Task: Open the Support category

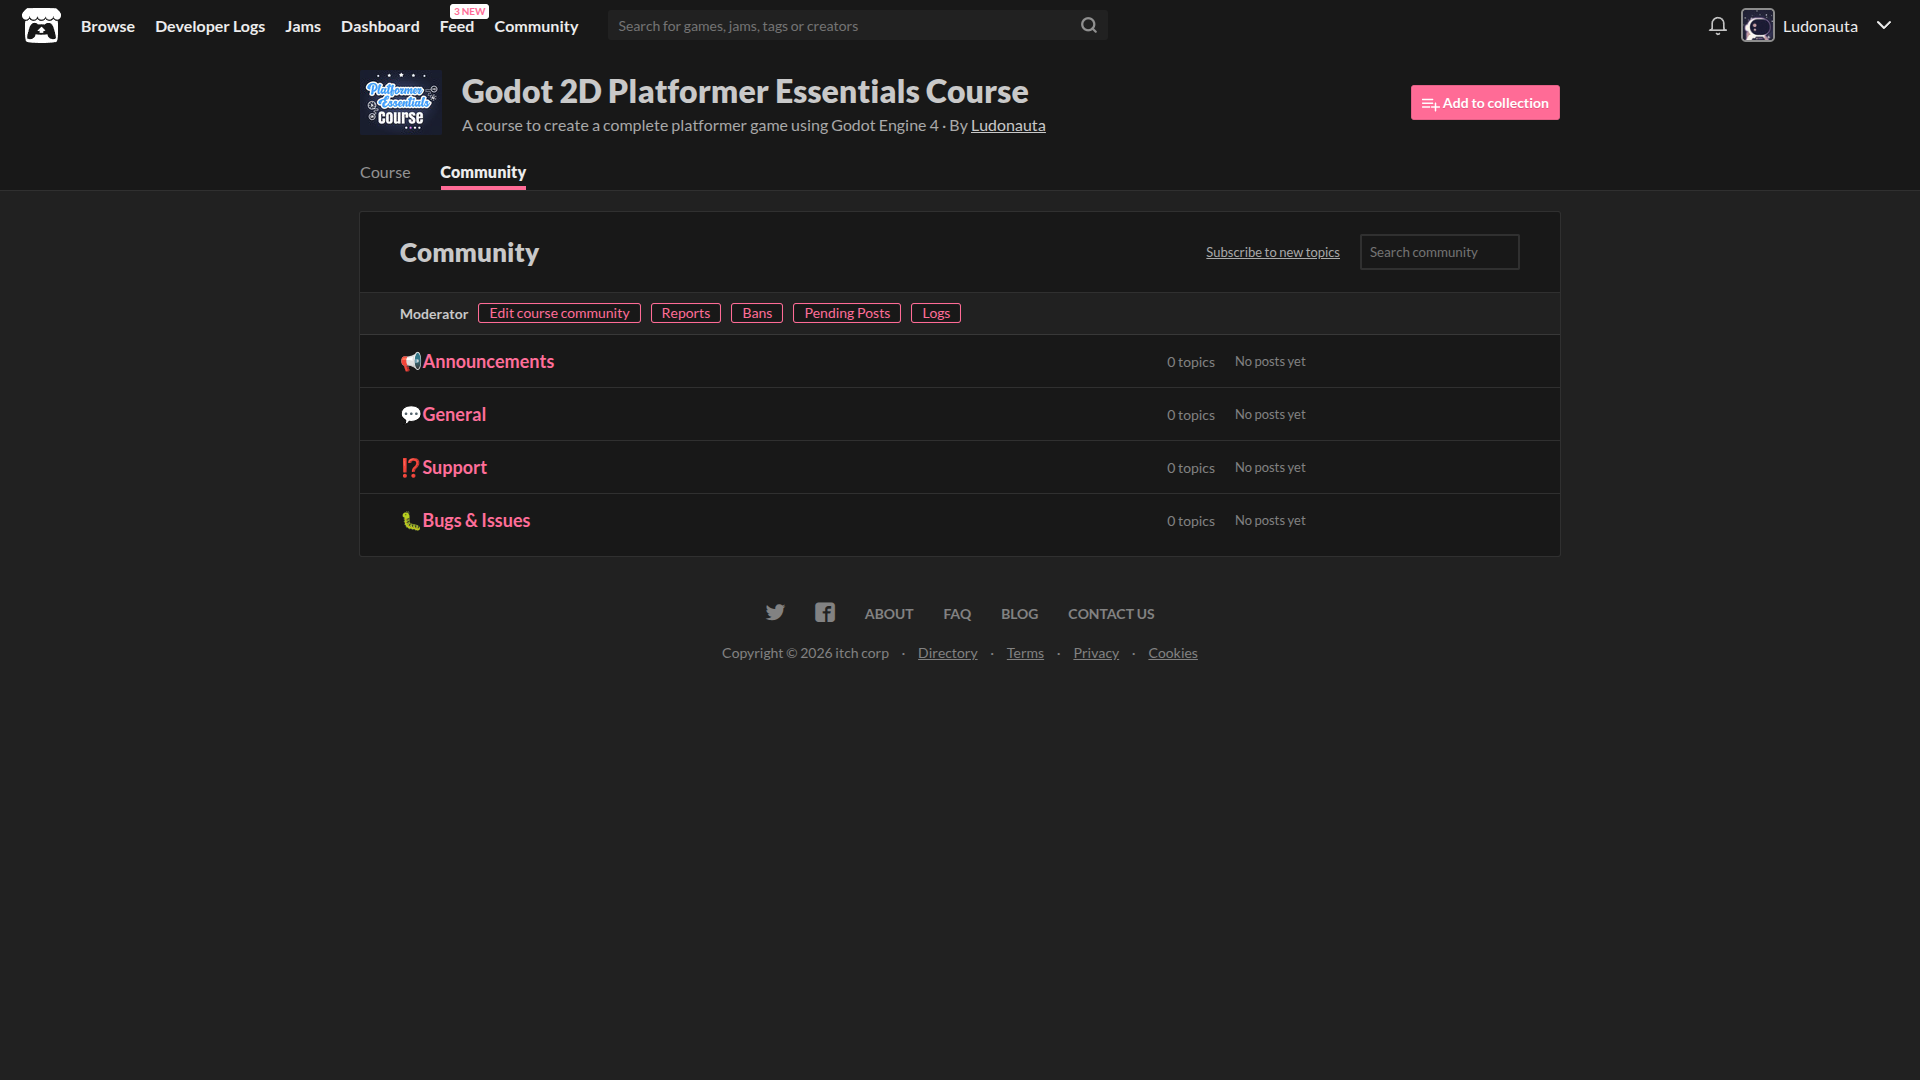Action: 455,468
